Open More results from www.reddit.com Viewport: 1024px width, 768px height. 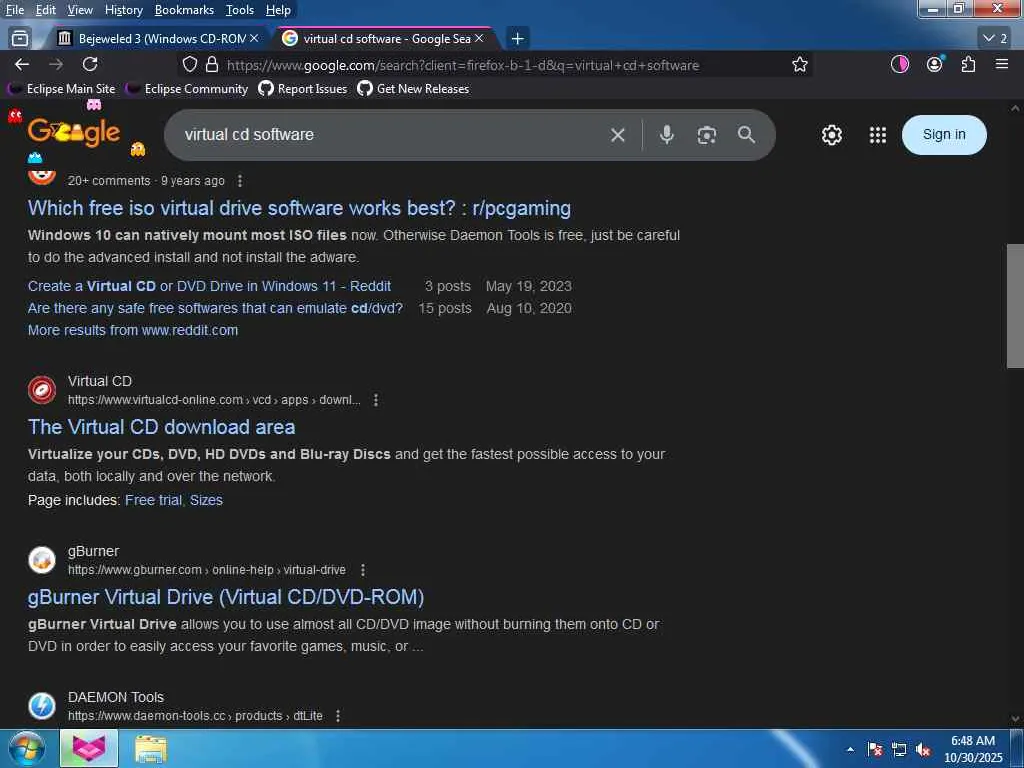pos(133,330)
